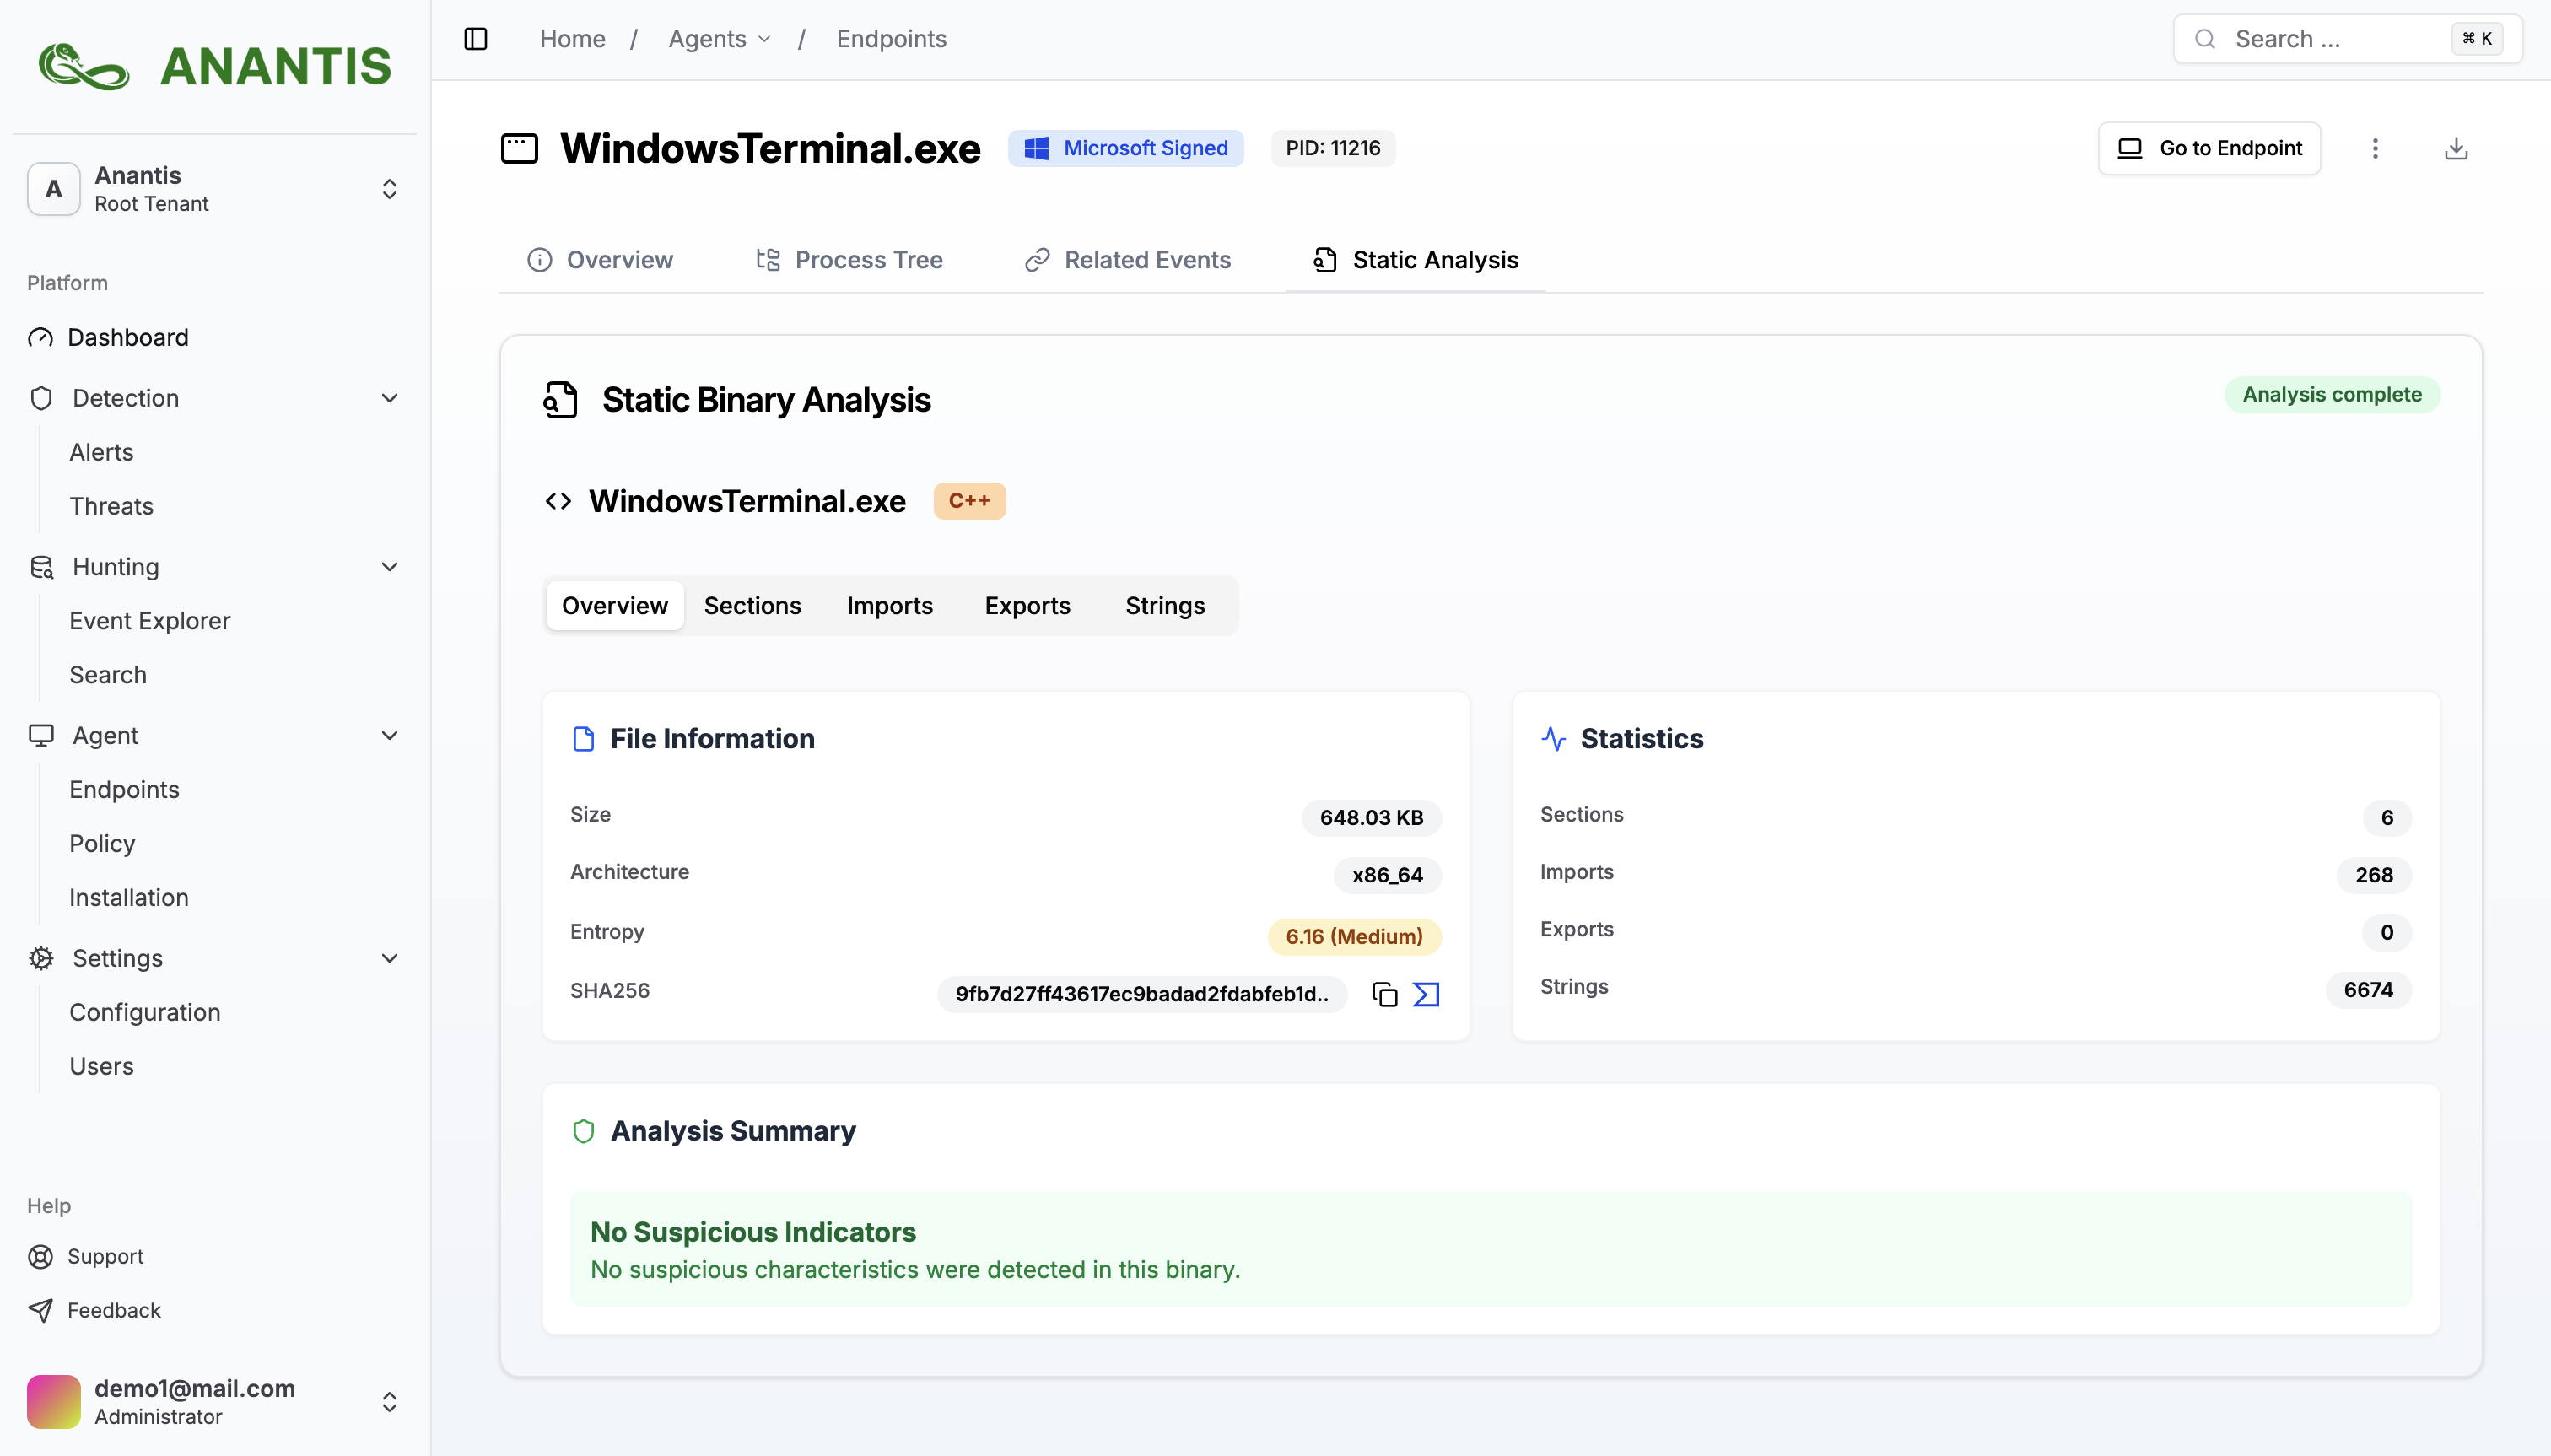
Task: Open the Feedback link
Action: pyautogui.click(x=94, y=1310)
